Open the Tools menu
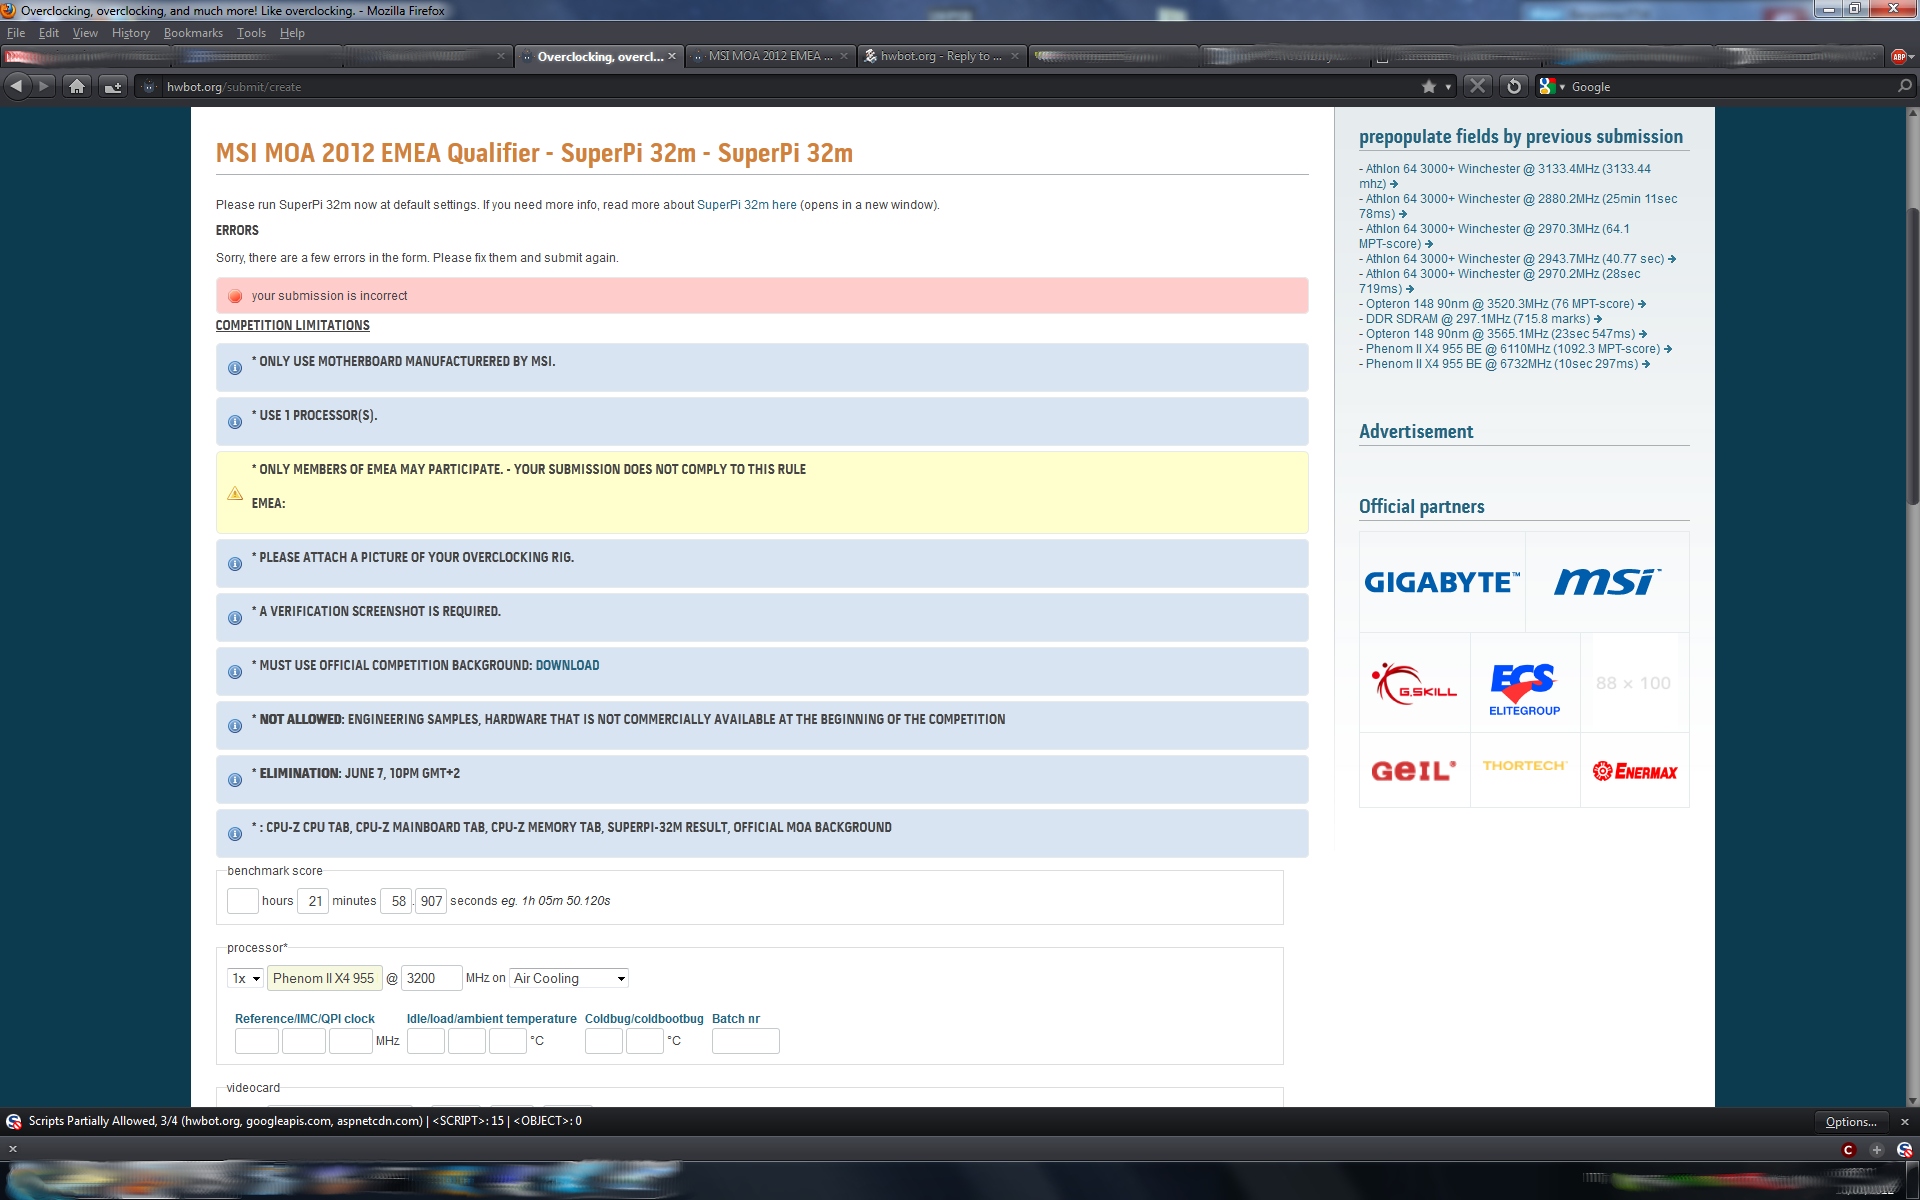Image resolution: width=1920 pixels, height=1200 pixels. click(x=251, y=33)
